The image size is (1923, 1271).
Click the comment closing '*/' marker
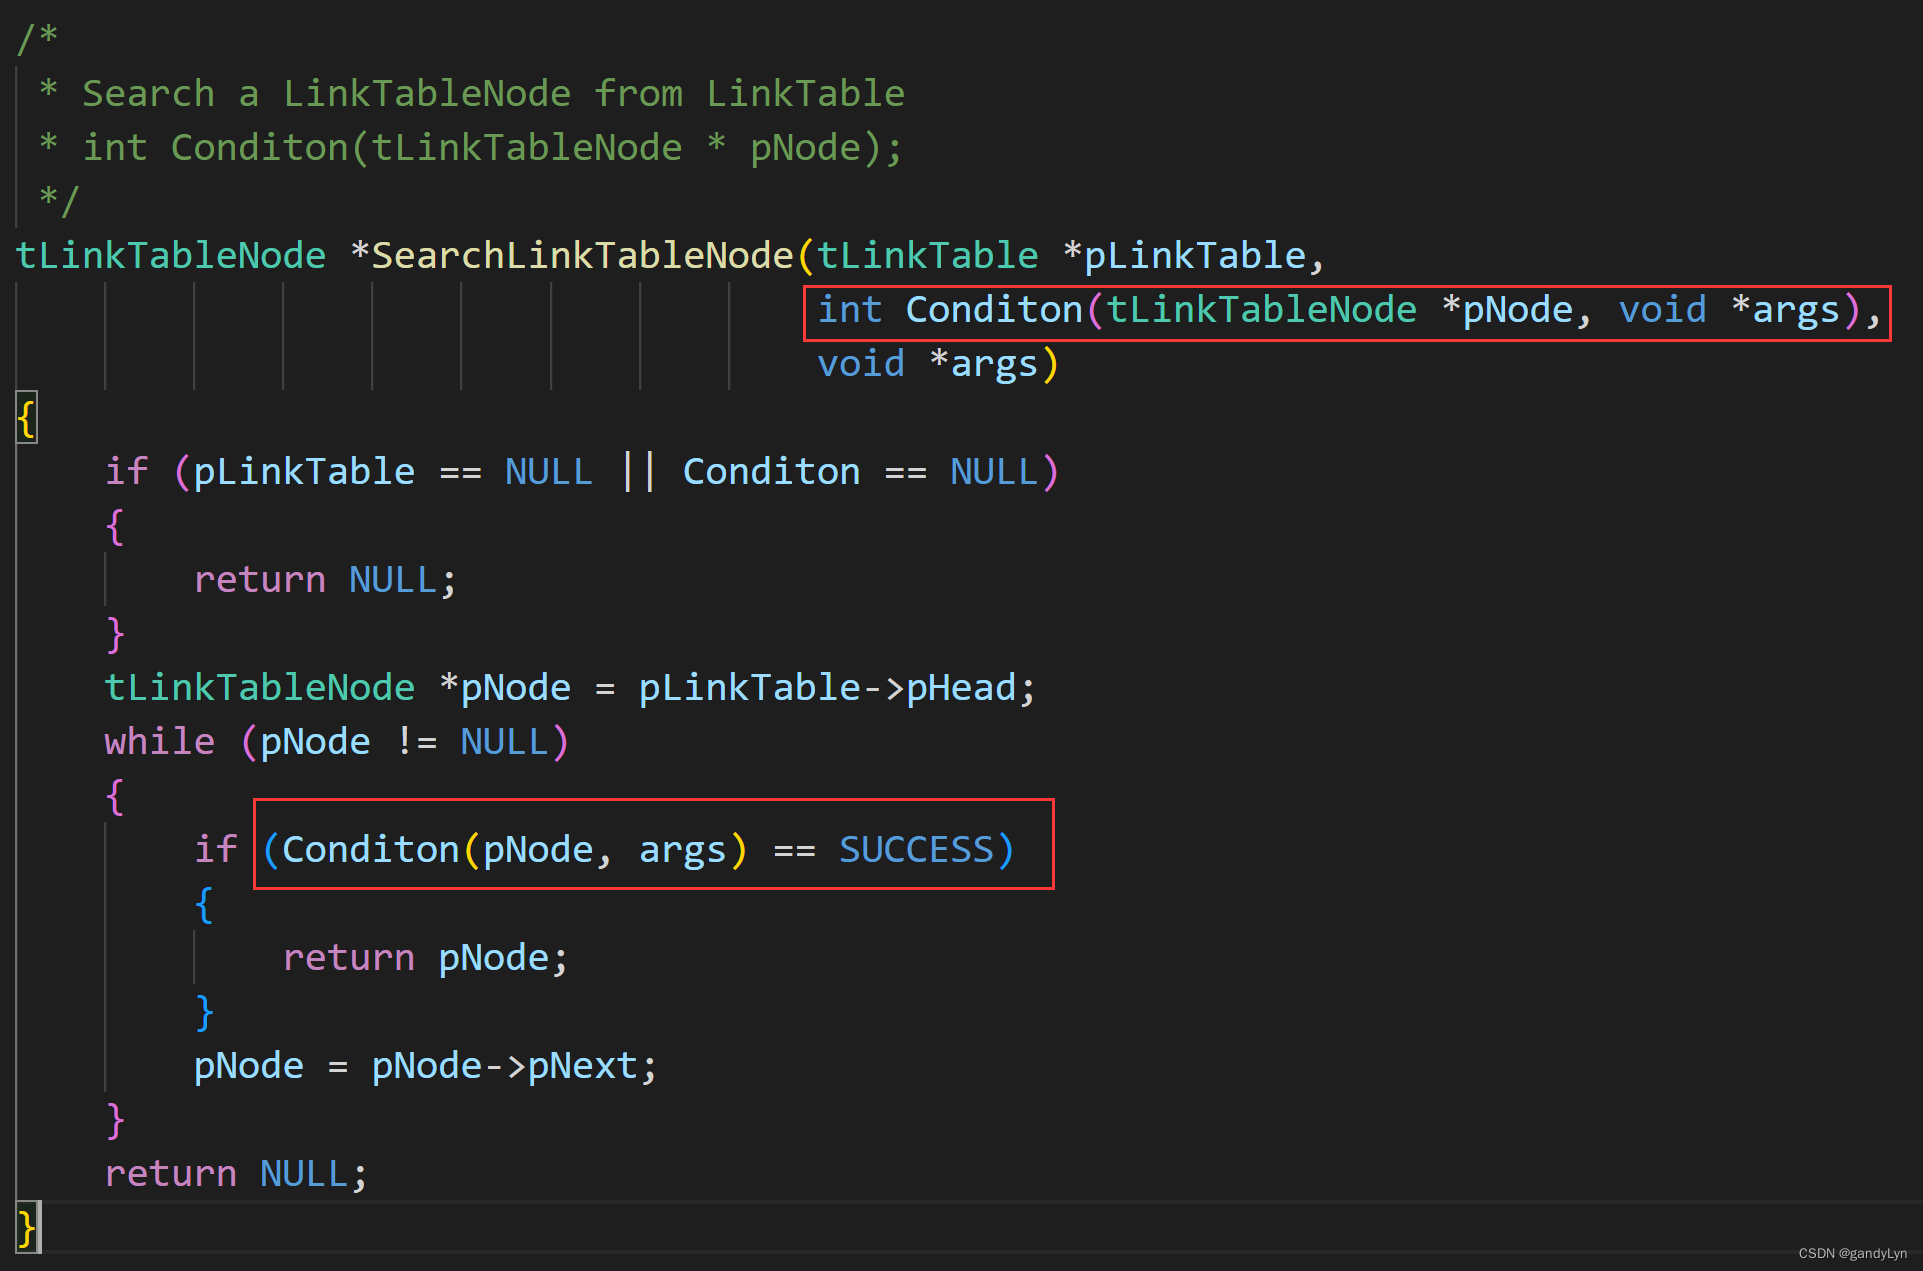(58, 200)
